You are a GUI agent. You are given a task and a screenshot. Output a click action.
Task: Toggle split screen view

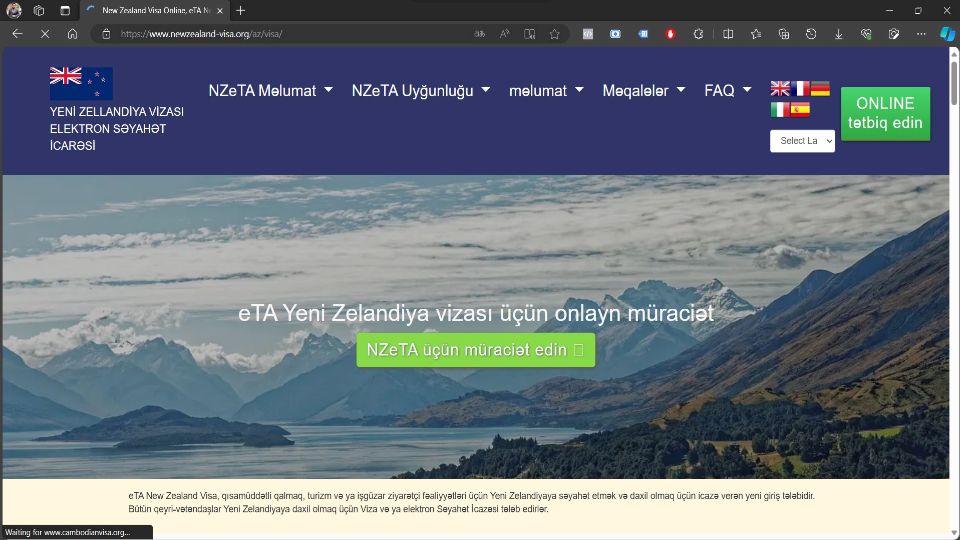[x=728, y=34]
